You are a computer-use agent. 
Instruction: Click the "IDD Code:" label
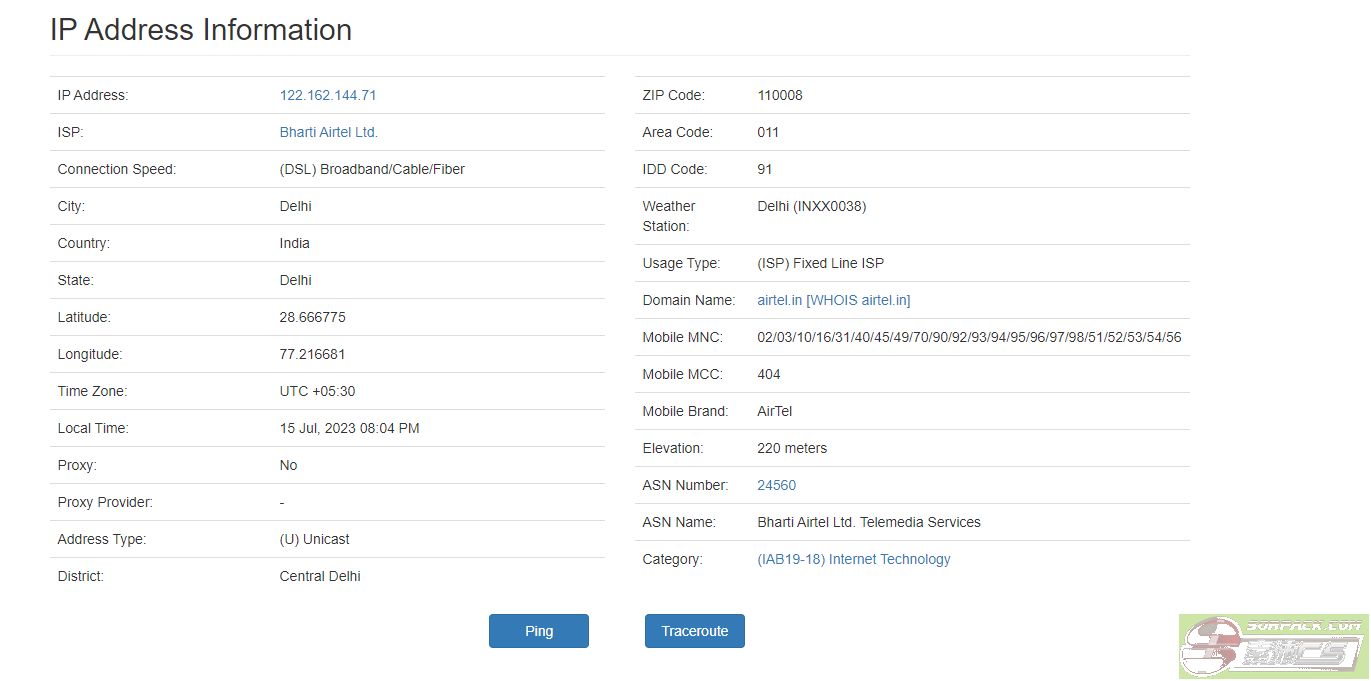(675, 169)
